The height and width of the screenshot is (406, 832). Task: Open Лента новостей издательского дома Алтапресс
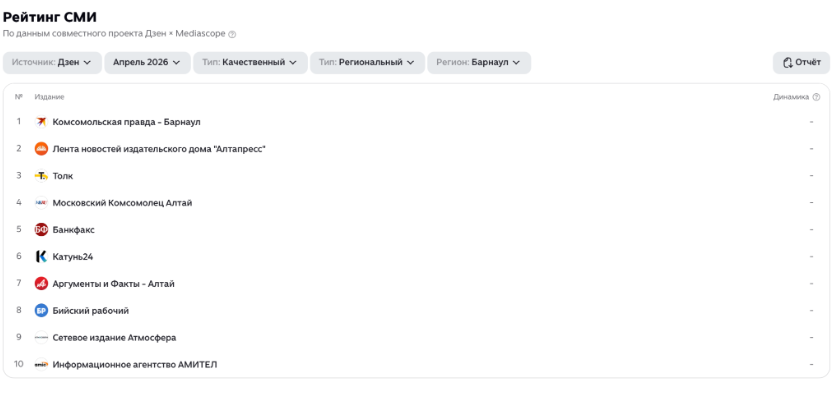[x=159, y=149]
